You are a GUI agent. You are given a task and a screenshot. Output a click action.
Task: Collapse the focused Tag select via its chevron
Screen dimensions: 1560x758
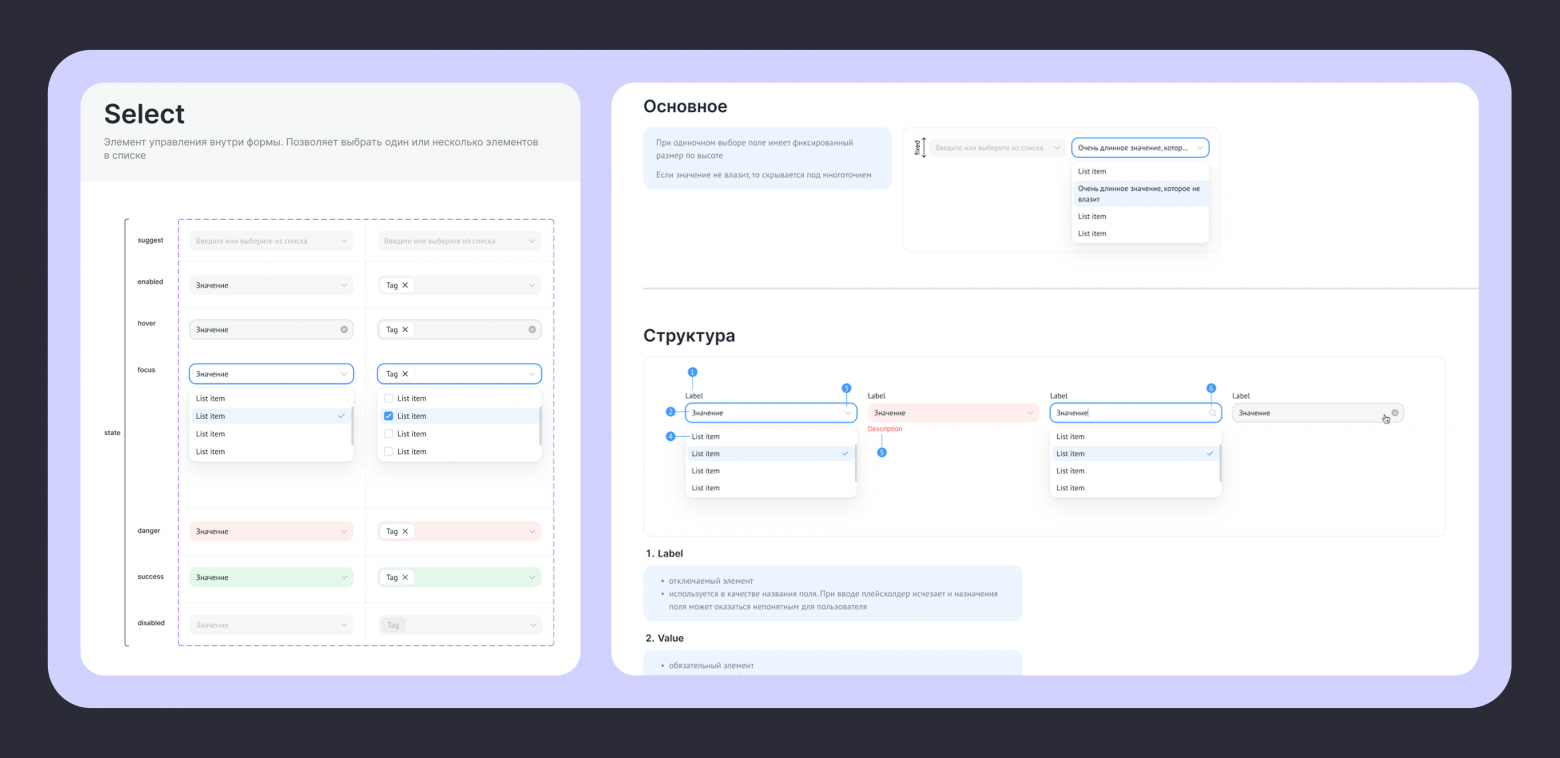(532, 374)
